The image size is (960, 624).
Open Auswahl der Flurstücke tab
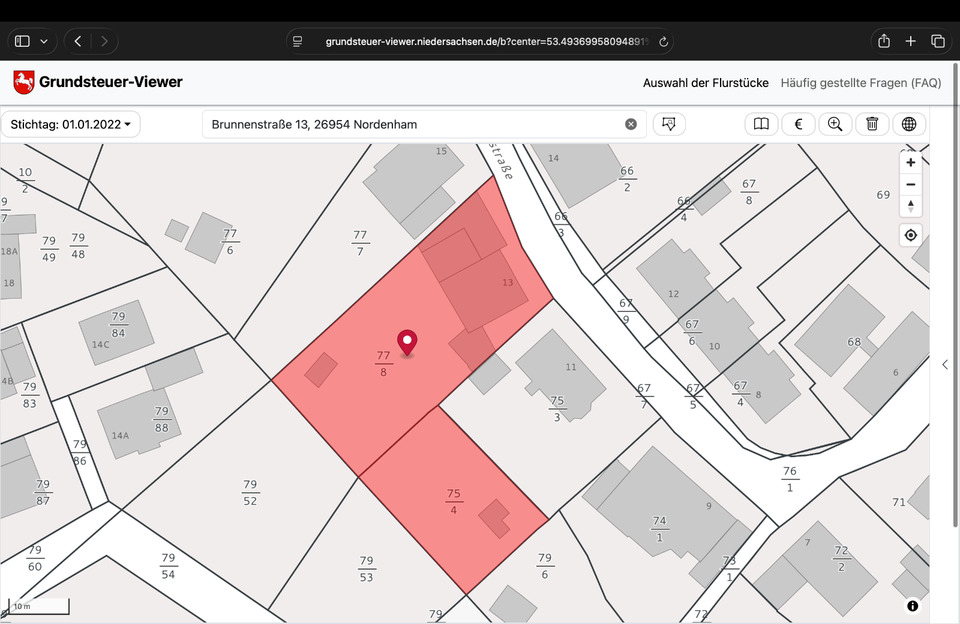coord(704,83)
